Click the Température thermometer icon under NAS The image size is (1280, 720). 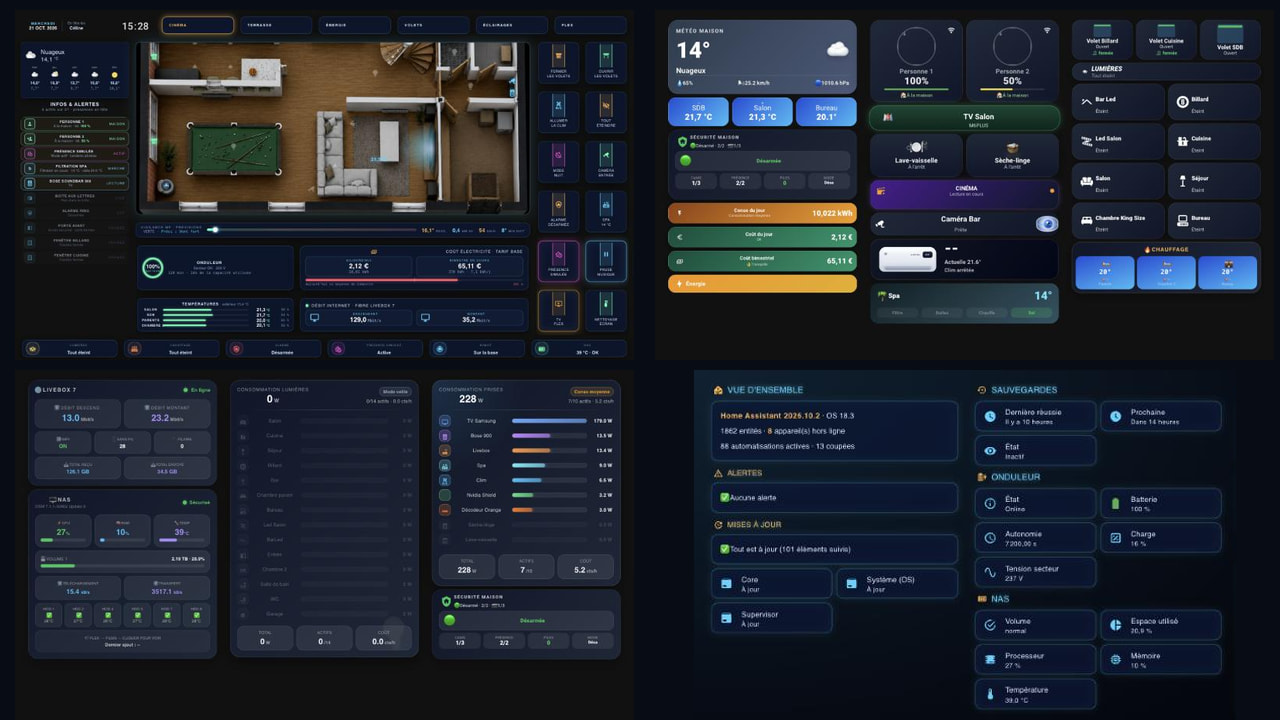(x=990, y=694)
